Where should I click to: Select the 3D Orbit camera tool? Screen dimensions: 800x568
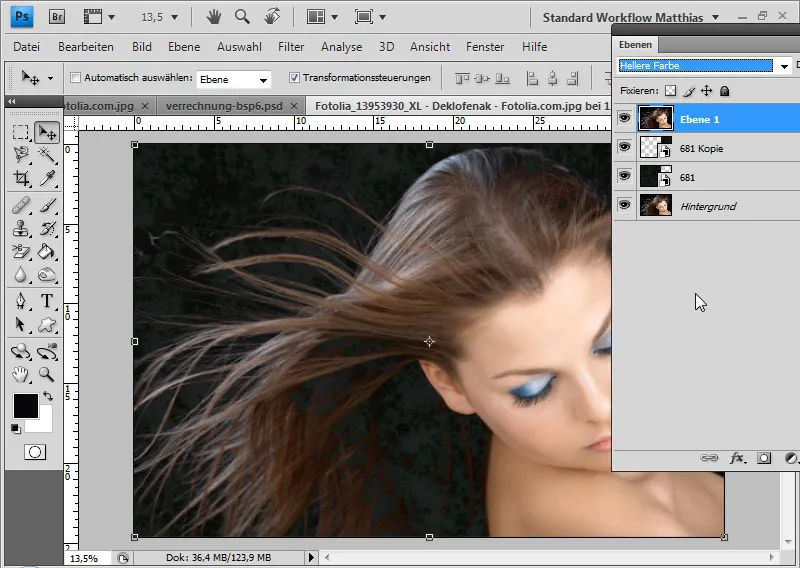point(47,352)
